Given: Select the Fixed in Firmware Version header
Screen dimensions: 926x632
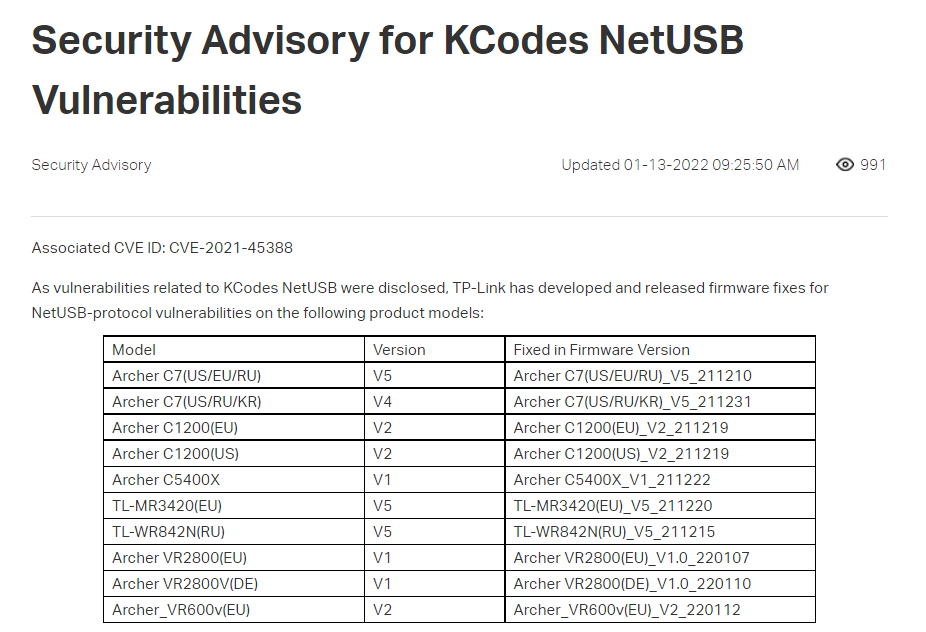Looking at the screenshot, I should tap(660, 349).
